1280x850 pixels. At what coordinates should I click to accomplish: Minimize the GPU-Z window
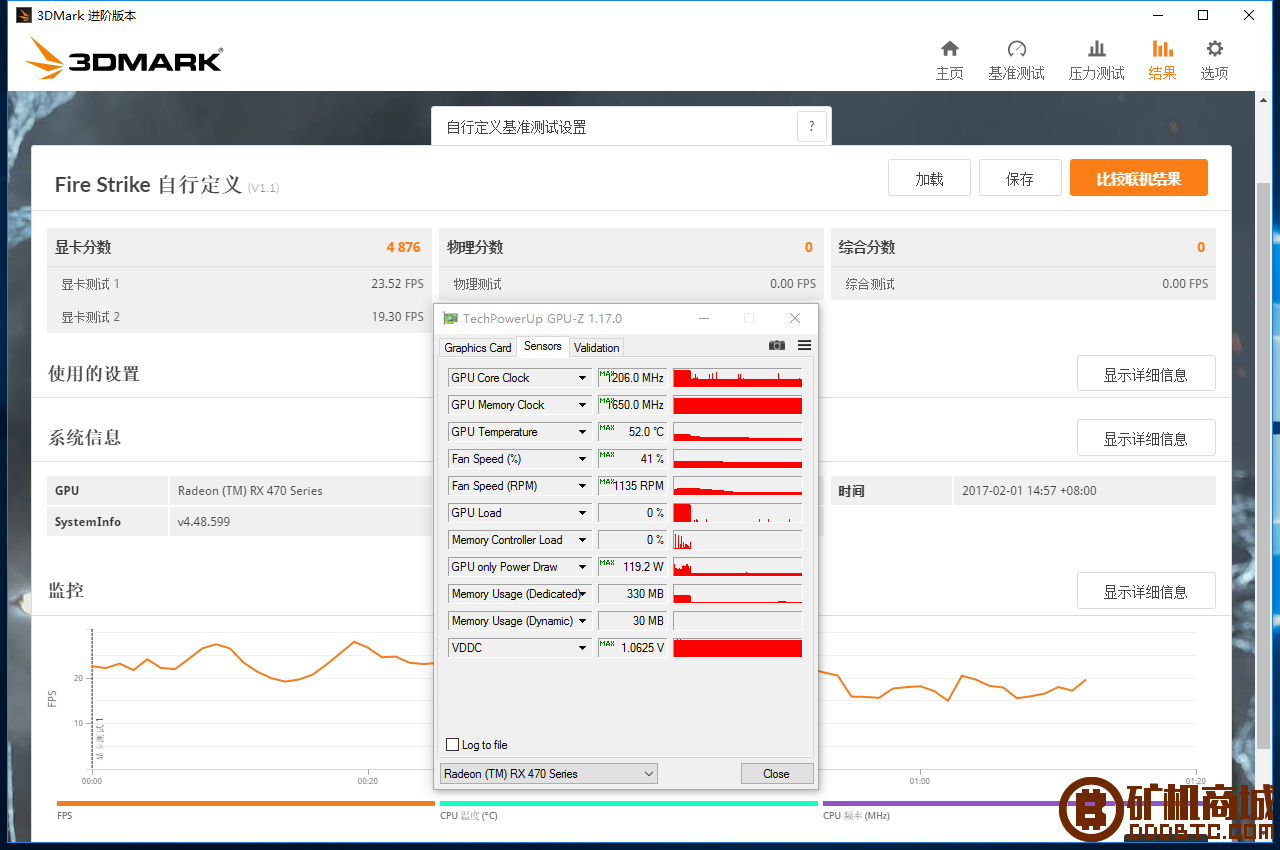click(x=705, y=318)
